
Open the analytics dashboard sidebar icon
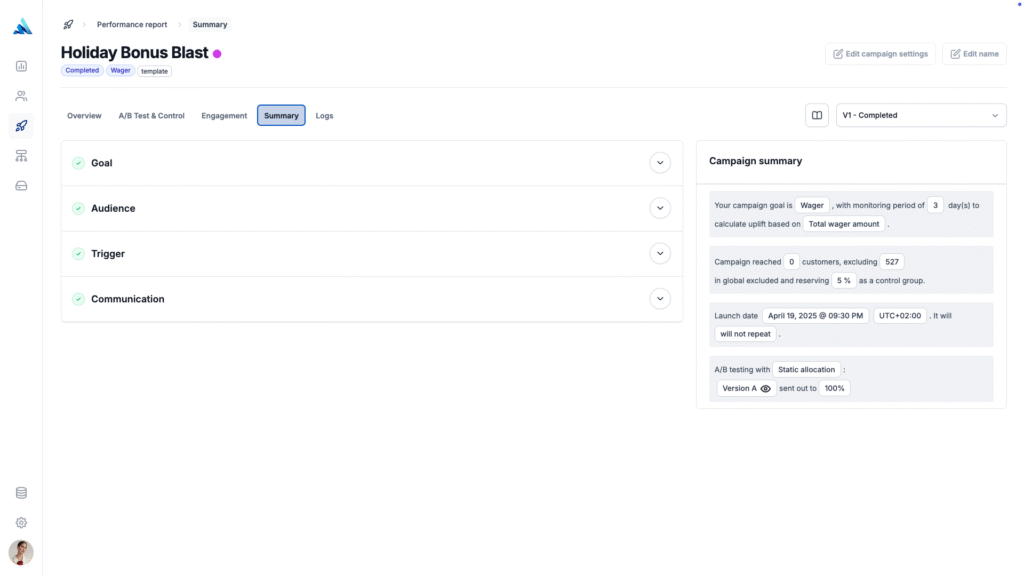(21, 66)
